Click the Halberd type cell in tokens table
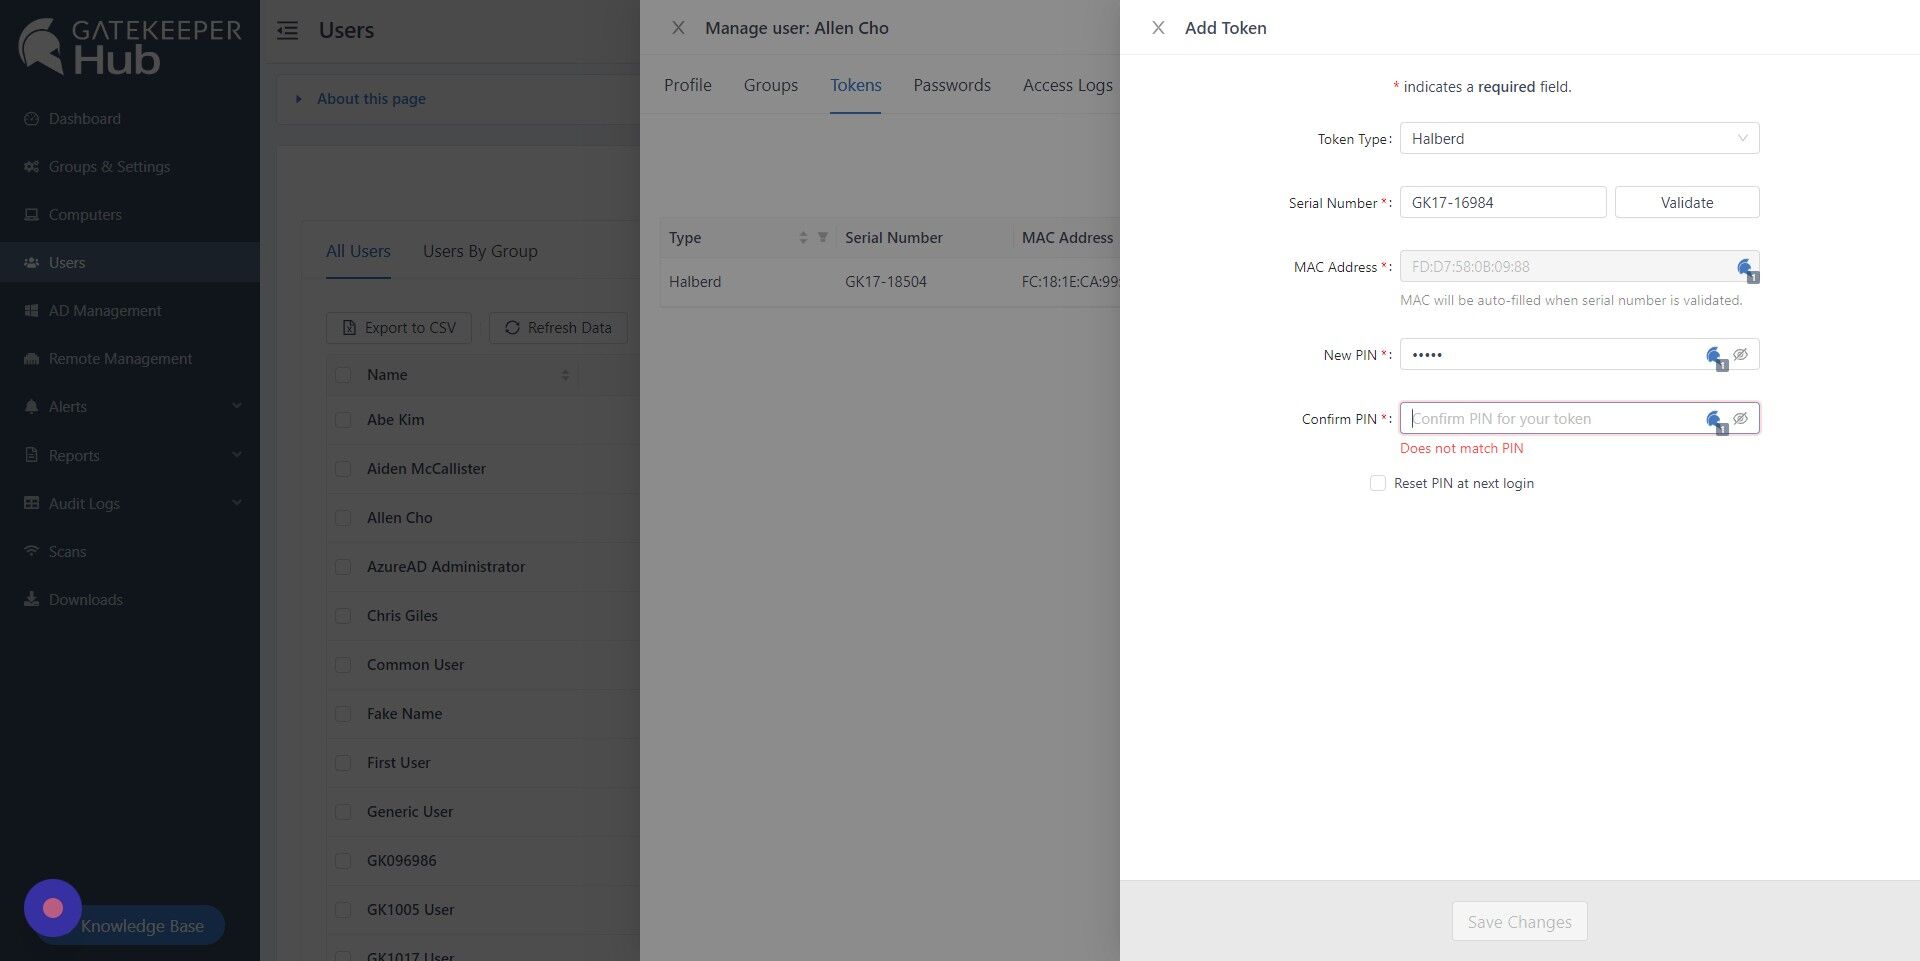This screenshot has width=1920, height=961. (695, 282)
